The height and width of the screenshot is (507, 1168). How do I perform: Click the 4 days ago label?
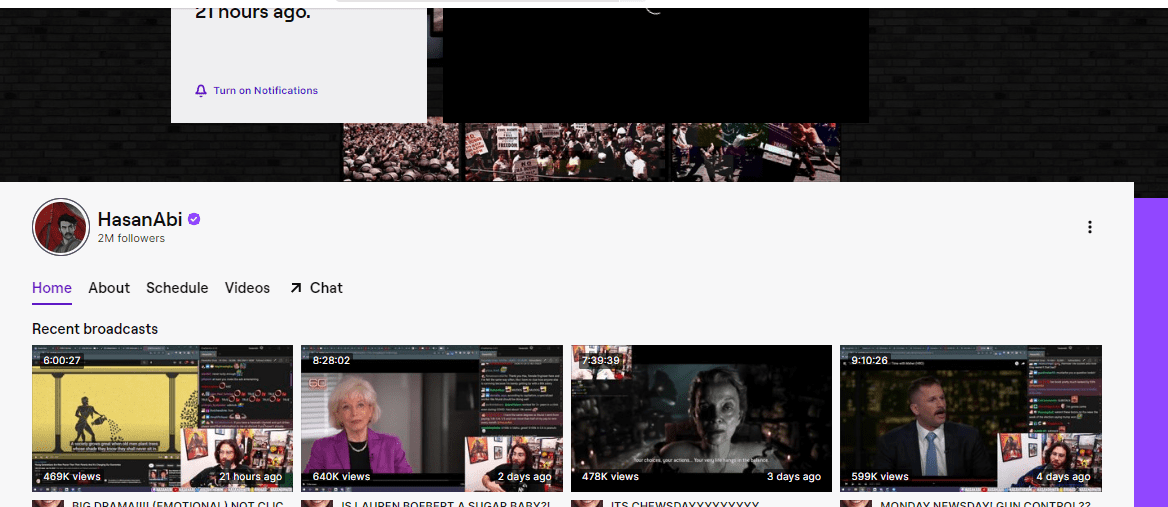(1063, 476)
